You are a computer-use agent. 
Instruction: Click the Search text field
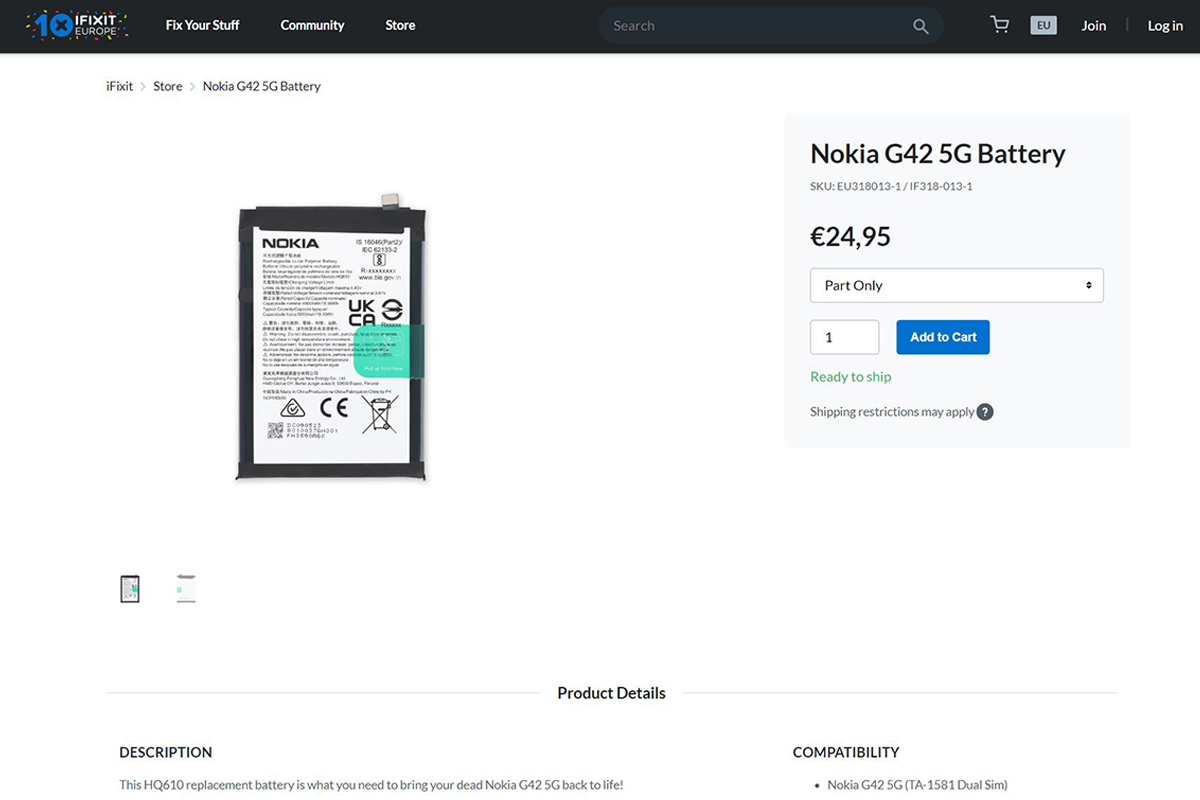pyautogui.click(x=760, y=26)
